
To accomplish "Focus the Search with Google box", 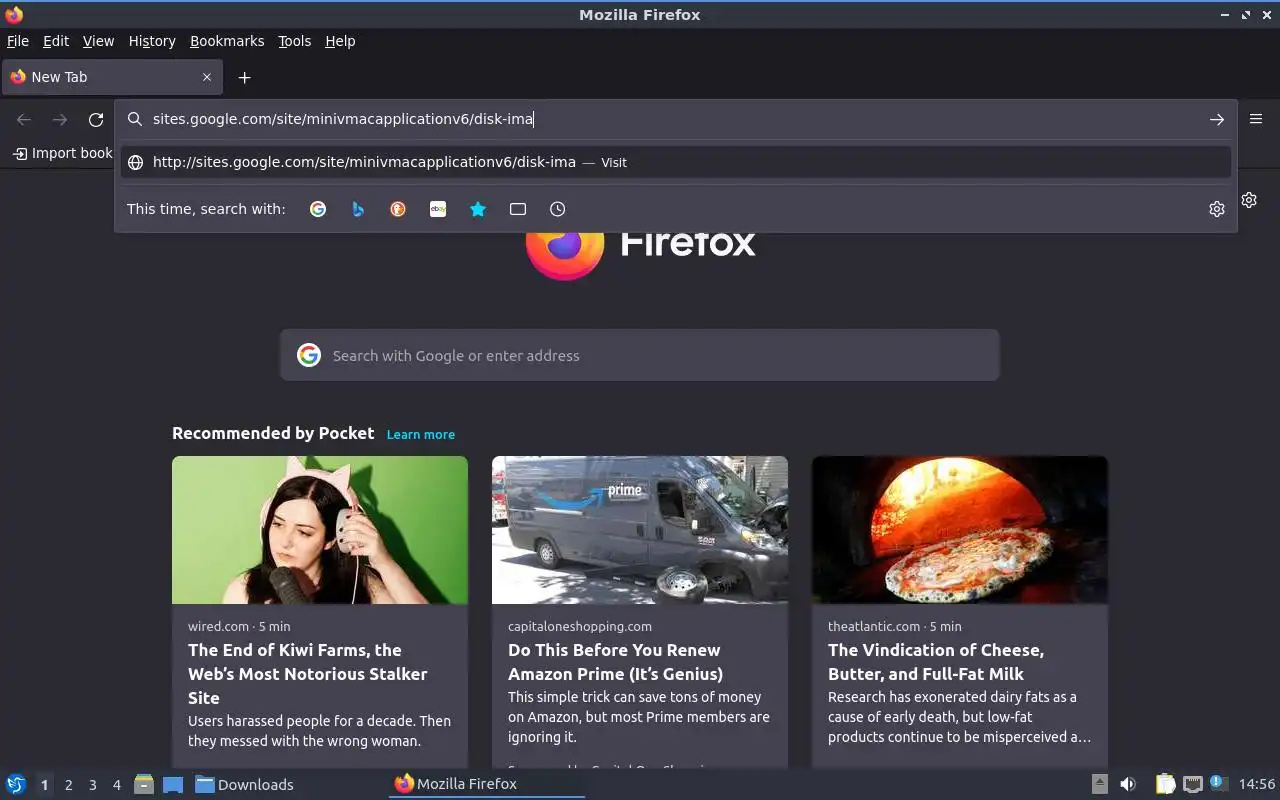I will 640,355.
